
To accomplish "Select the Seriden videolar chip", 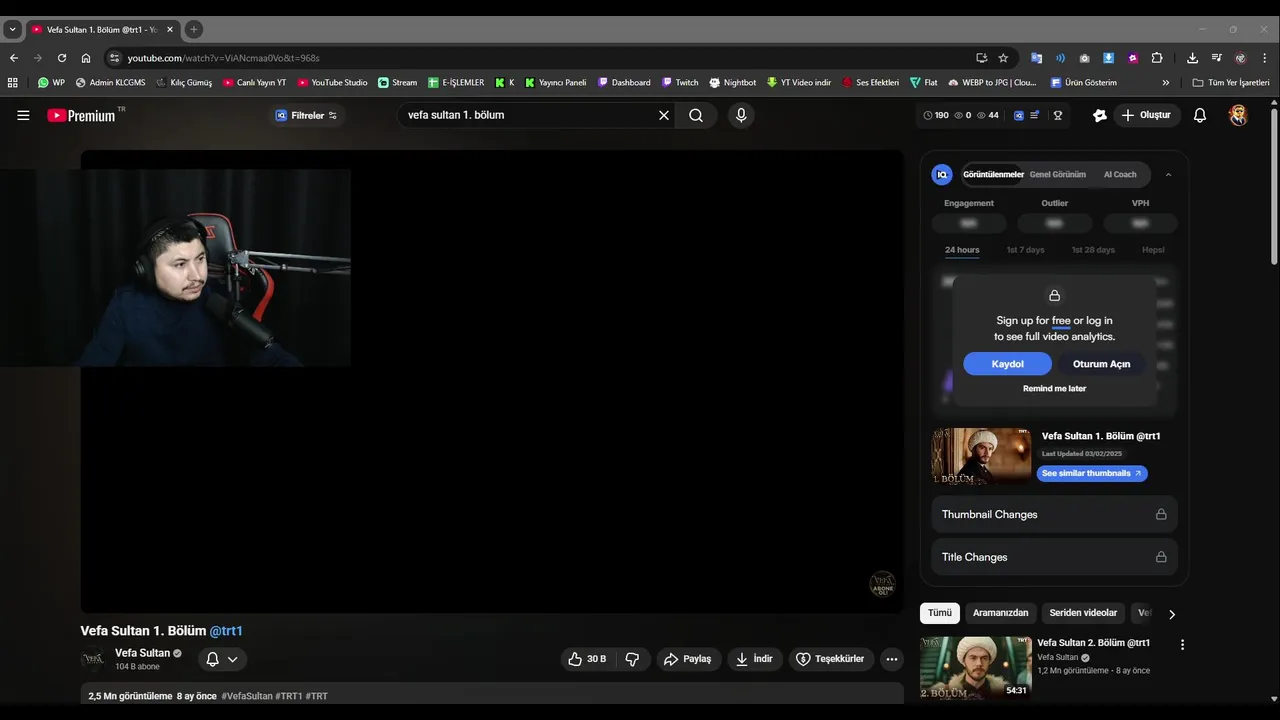I will point(1083,613).
